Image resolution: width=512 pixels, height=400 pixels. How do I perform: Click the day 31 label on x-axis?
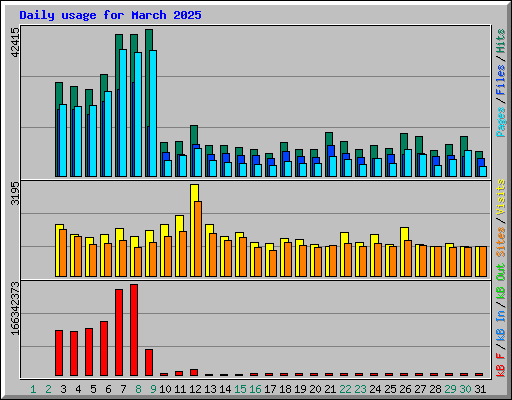pyautogui.click(x=480, y=389)
